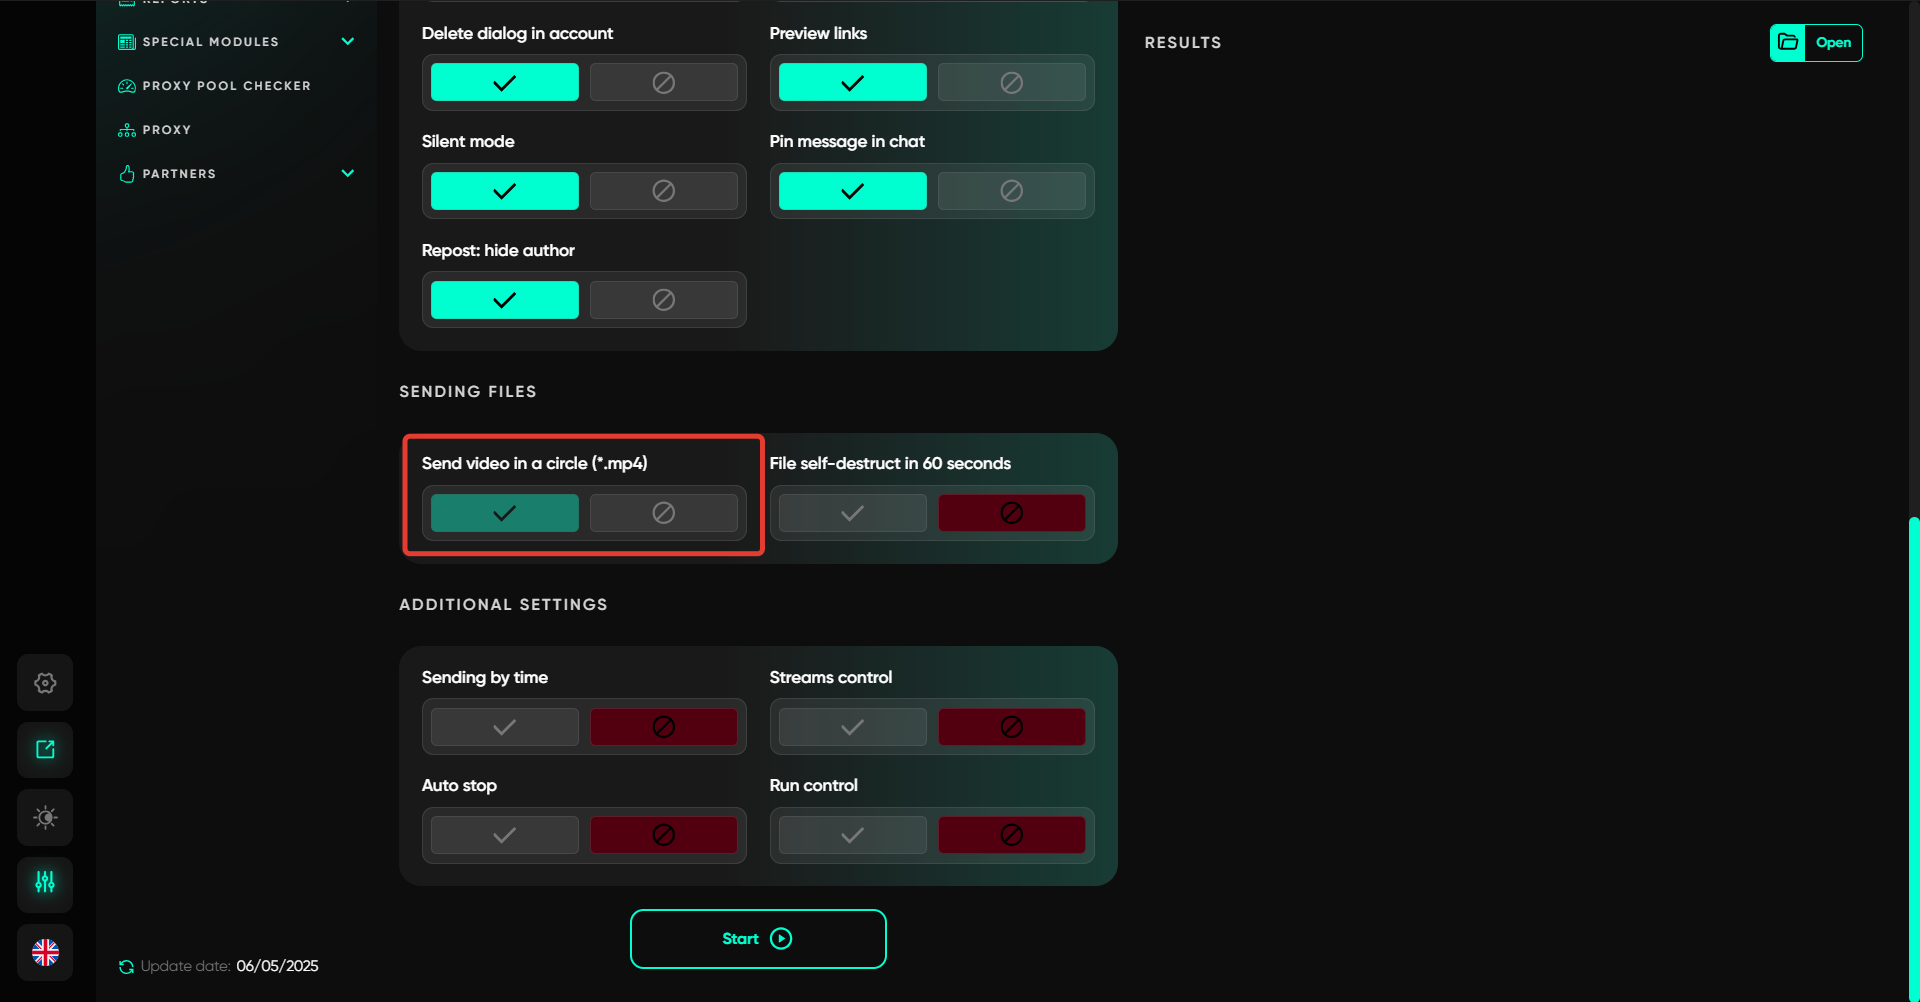Open the Proxy menu item
Image resolution: width=1920 pixels, height=1002 pixels.
point(166,130)
